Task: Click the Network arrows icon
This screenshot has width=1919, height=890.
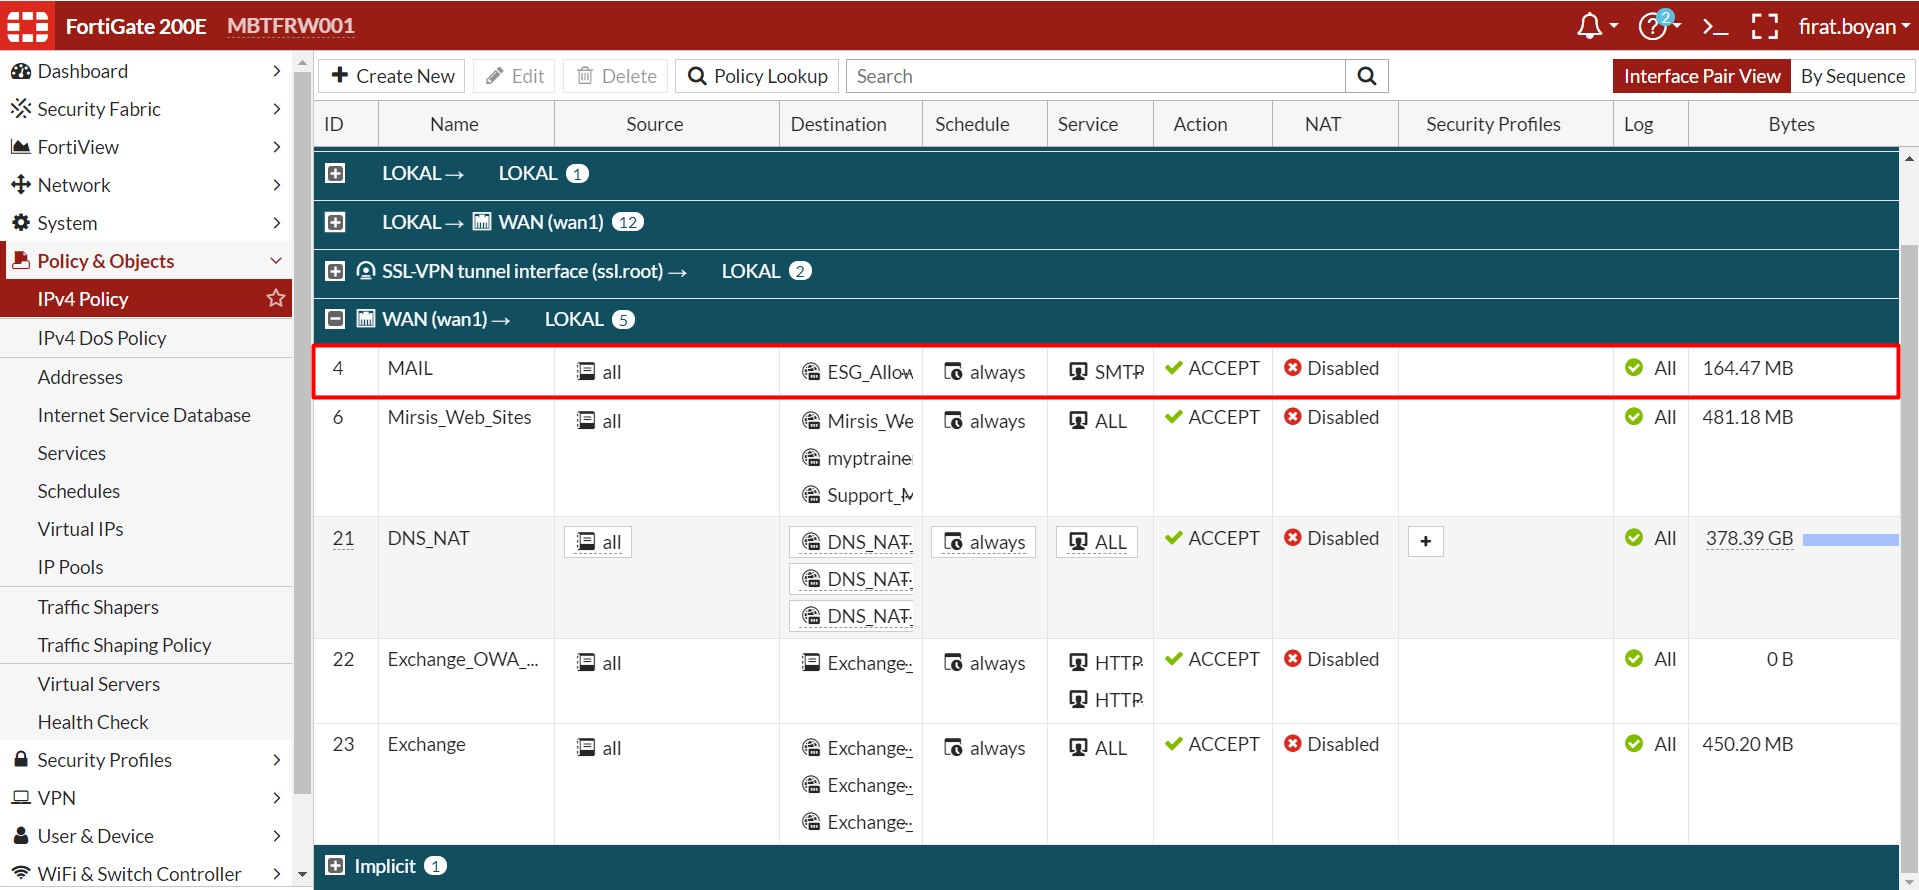Action: pyautogui.click(x=21, y=184)
